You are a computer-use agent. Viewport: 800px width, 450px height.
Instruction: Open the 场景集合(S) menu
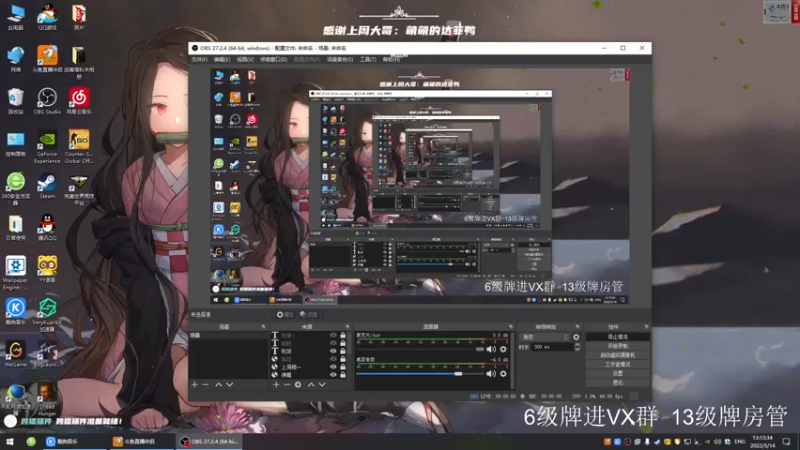(x=340, y=60)
